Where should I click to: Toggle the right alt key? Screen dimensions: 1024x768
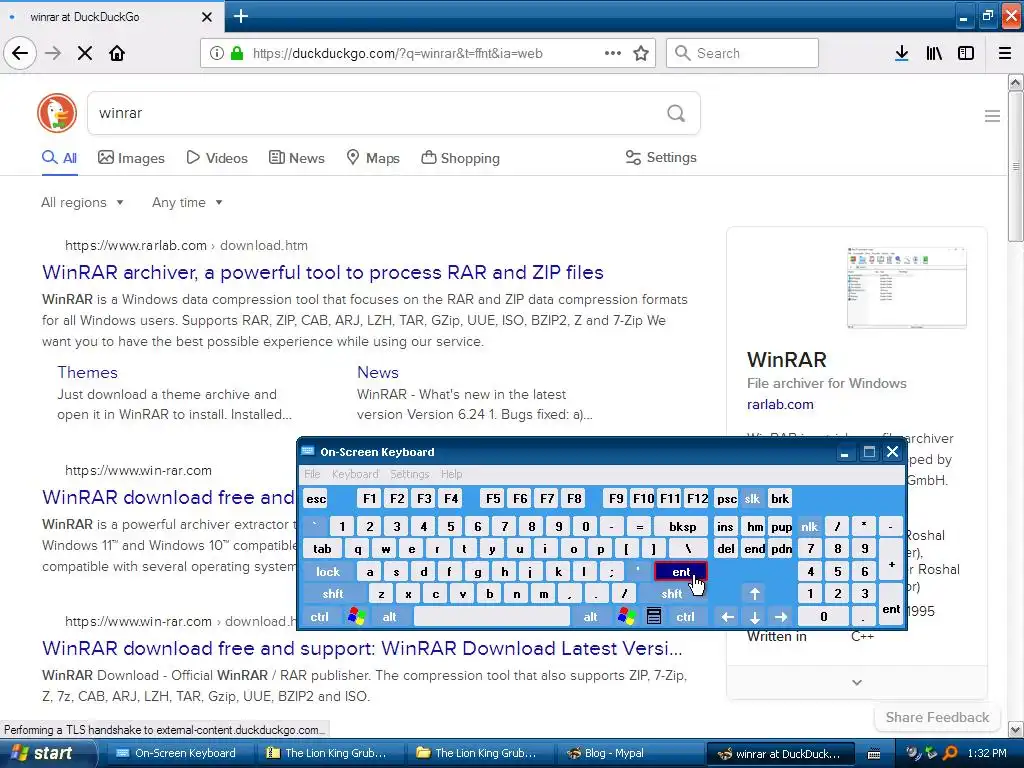pos(590,616)
